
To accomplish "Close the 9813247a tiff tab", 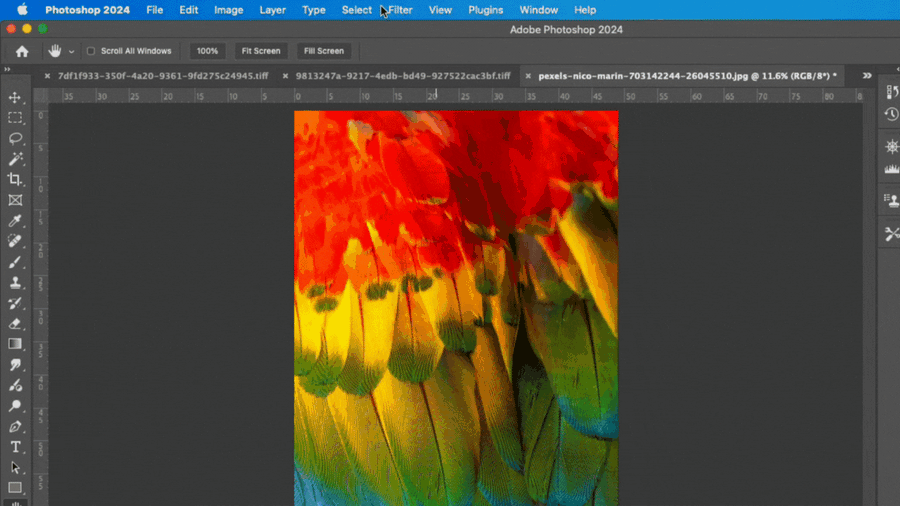I will click(285, 76).
